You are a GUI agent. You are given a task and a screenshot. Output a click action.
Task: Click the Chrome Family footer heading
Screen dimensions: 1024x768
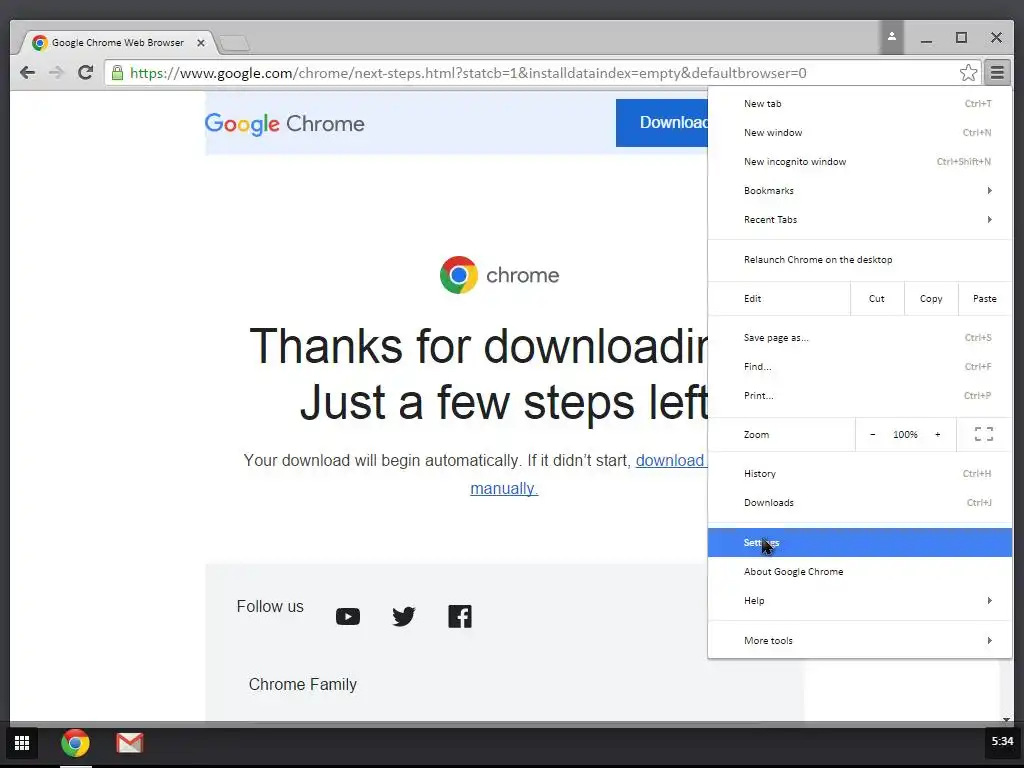[302, 684]
